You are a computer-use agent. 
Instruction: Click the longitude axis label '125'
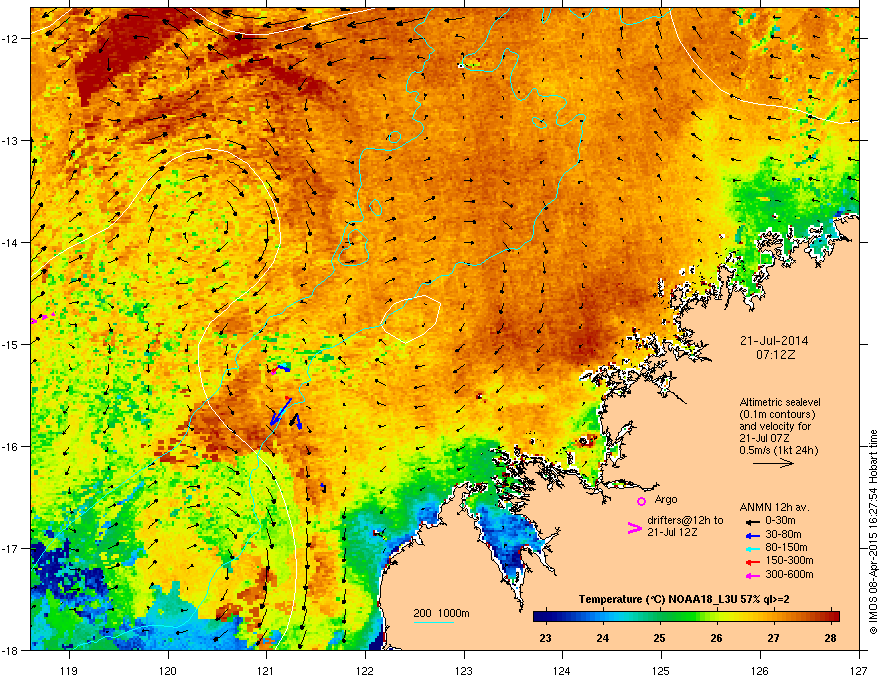click(x=661, y=670)
